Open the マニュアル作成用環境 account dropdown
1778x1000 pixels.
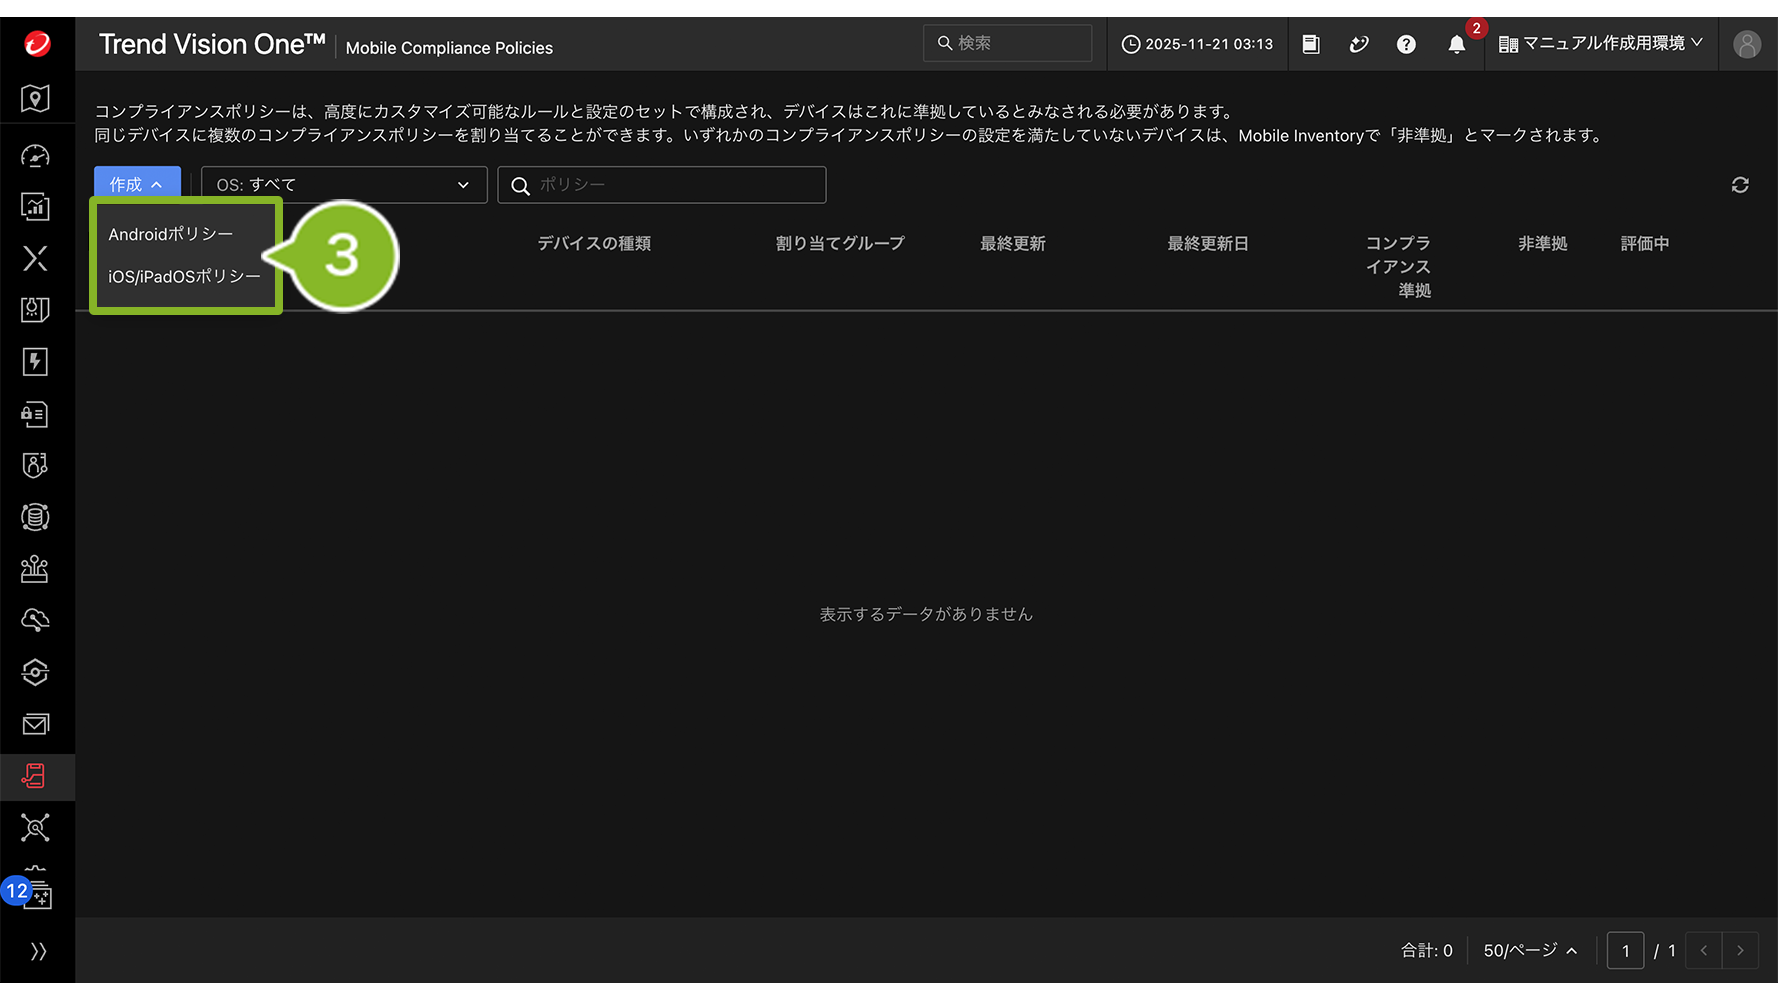pyautogui.click(x=1600, y=44)
